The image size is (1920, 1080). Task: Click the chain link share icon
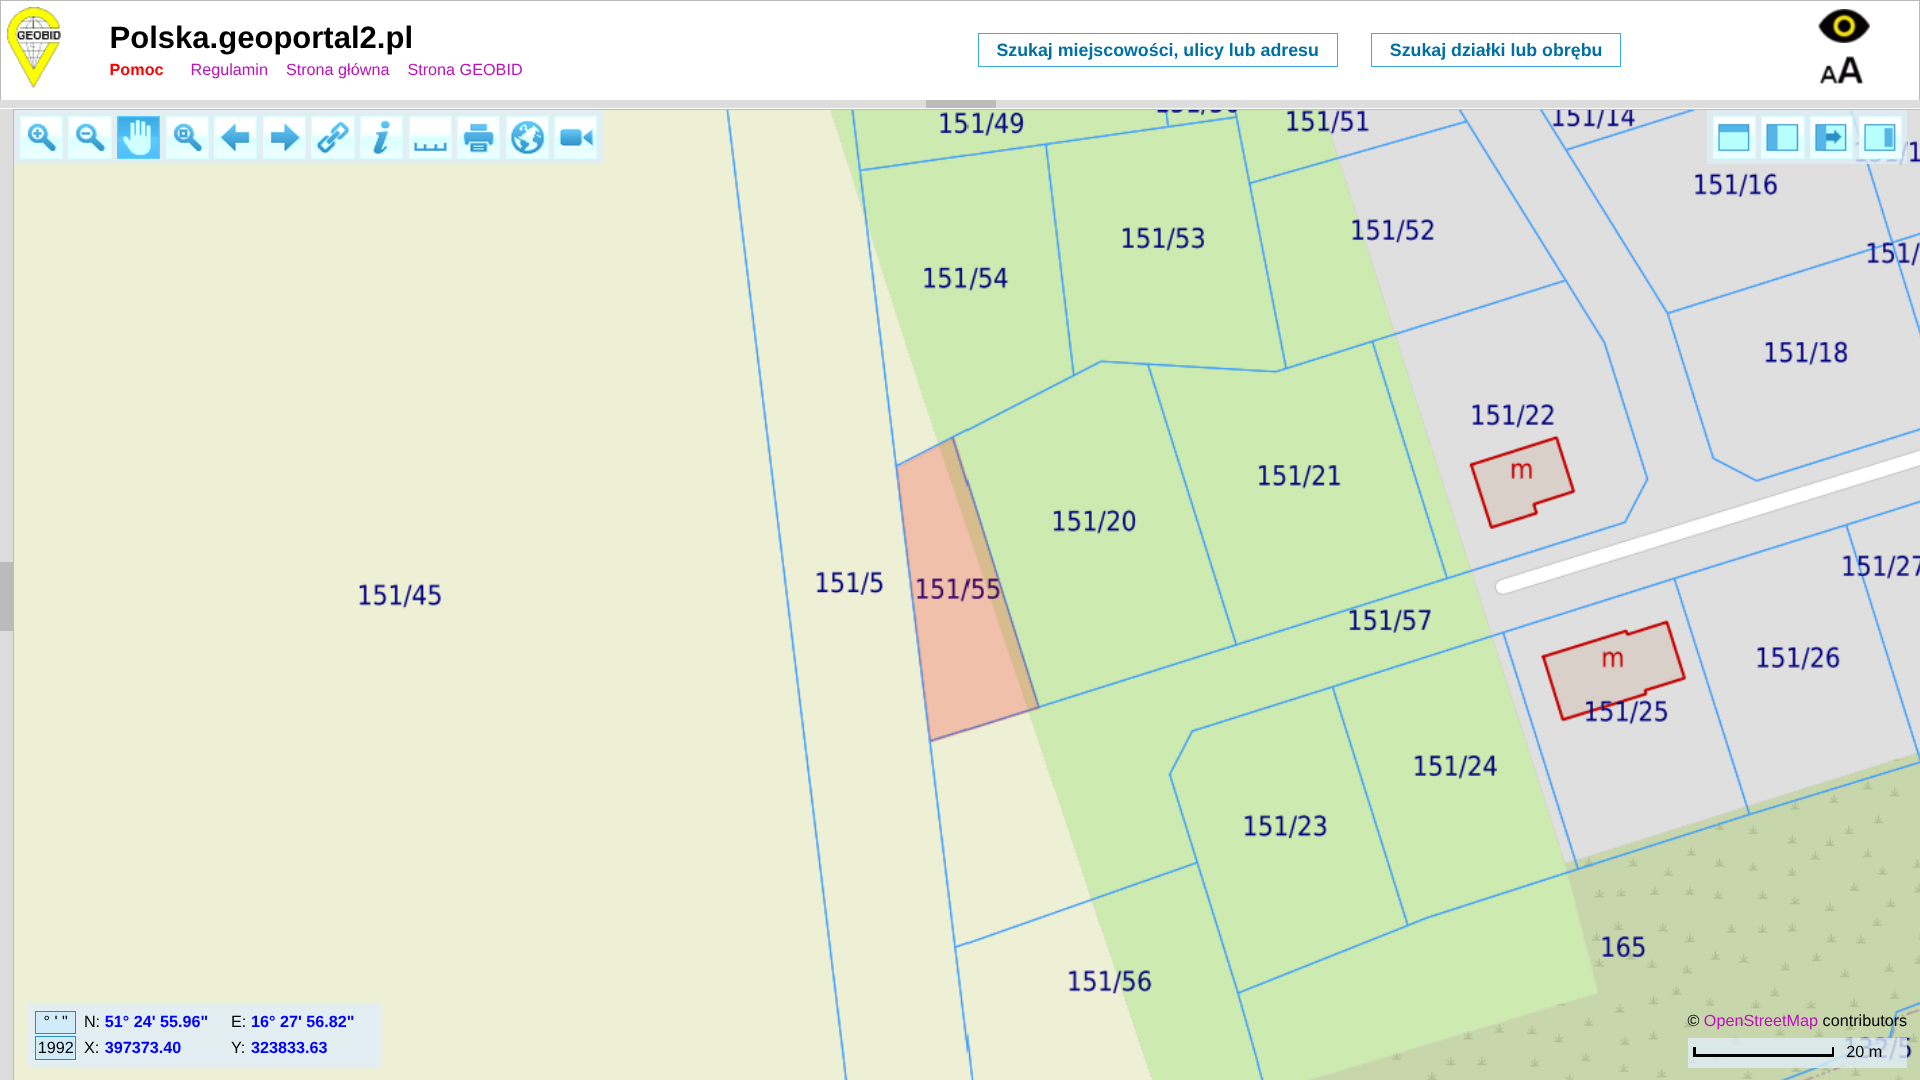point(333,138)
